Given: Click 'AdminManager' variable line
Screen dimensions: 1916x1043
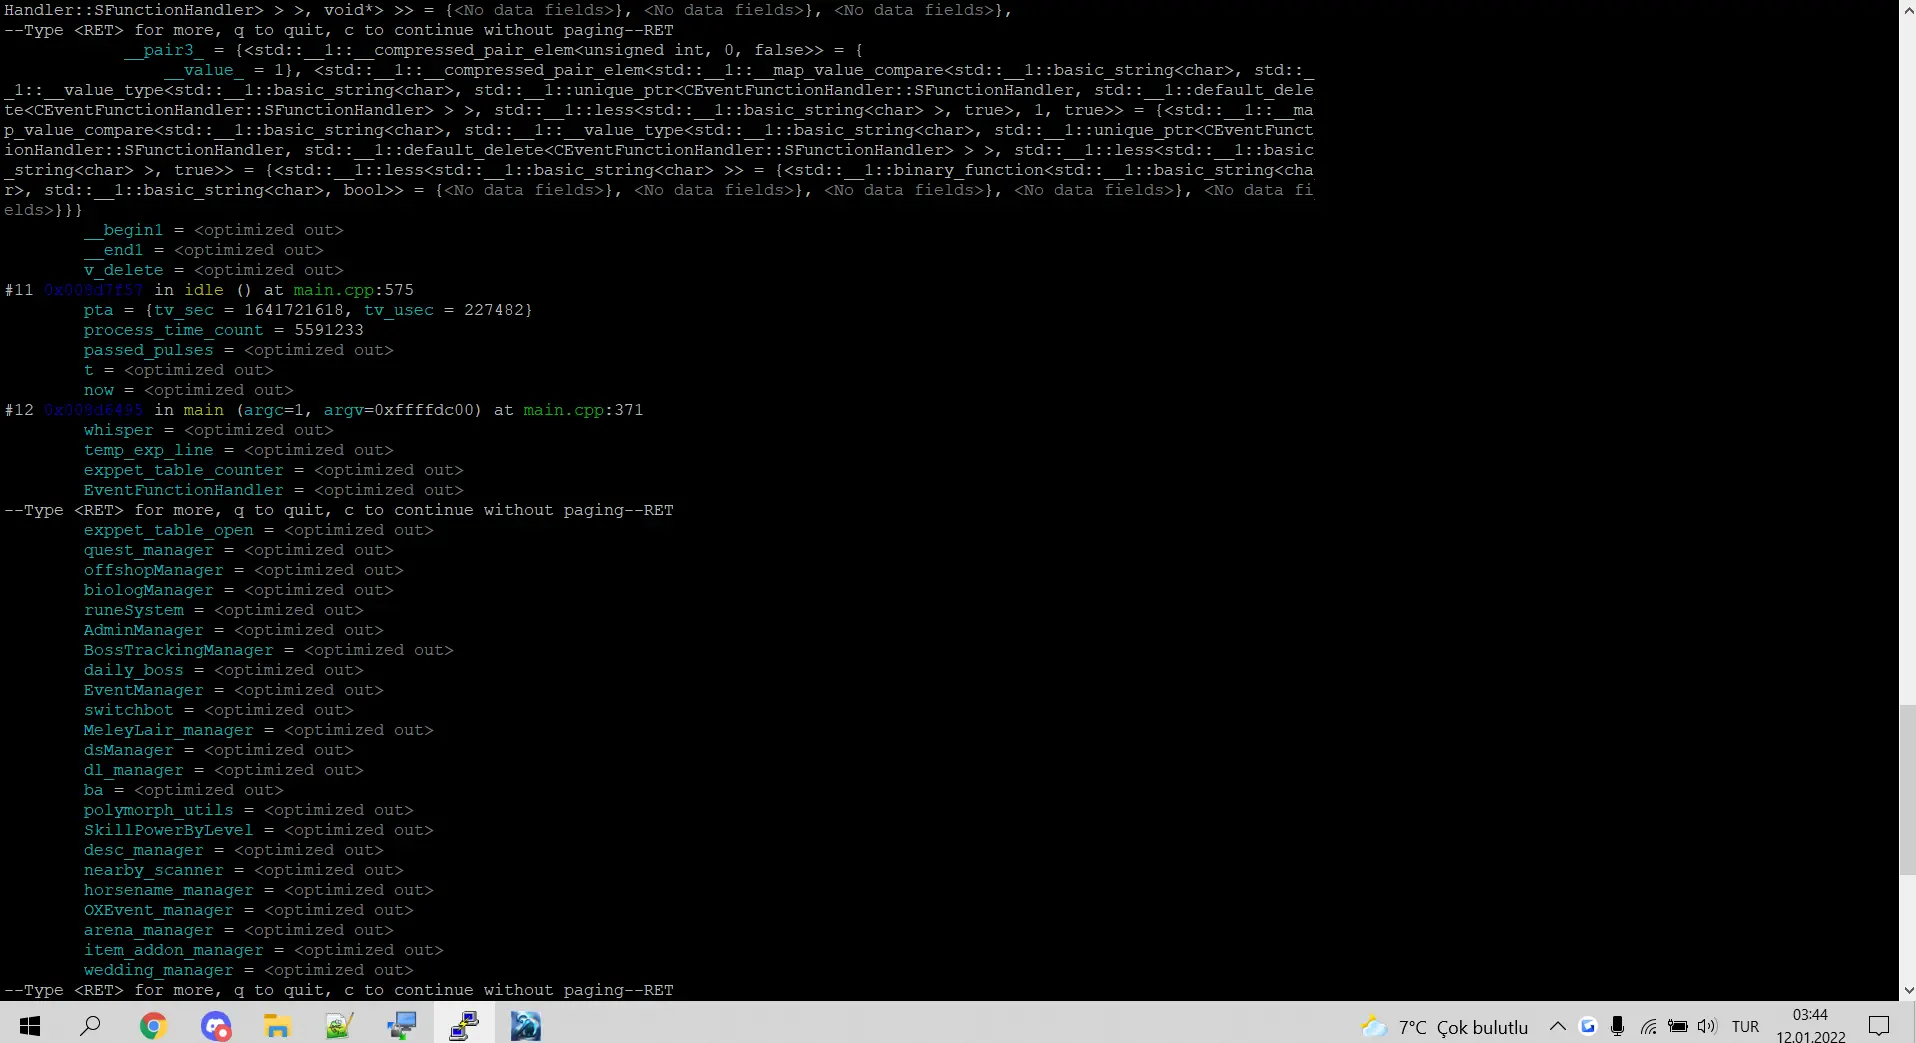Looking at the screenshot, I should tap(234, 630).
